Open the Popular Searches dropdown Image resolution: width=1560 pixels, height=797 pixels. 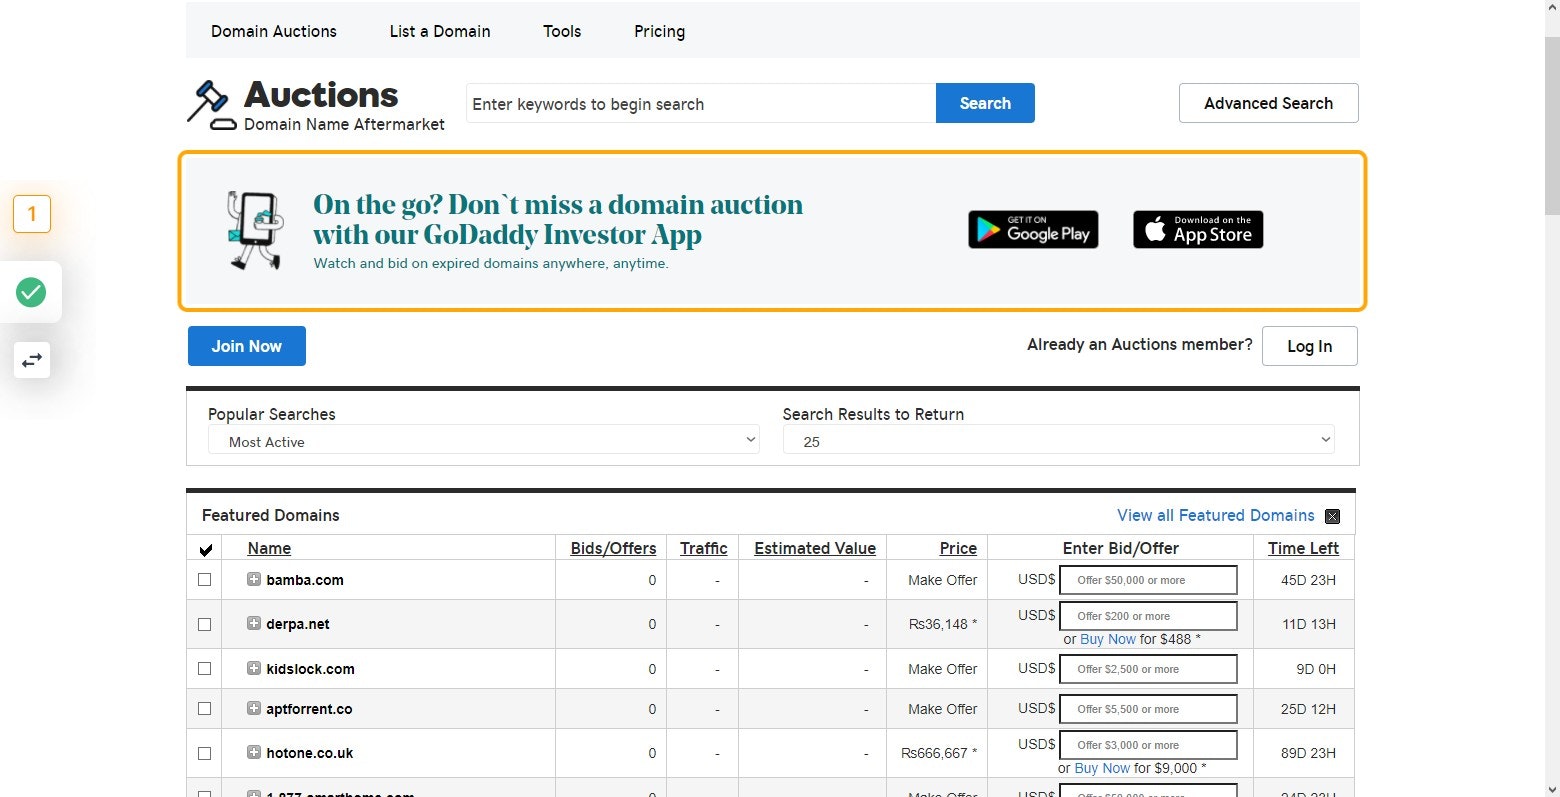coord(483,441)
